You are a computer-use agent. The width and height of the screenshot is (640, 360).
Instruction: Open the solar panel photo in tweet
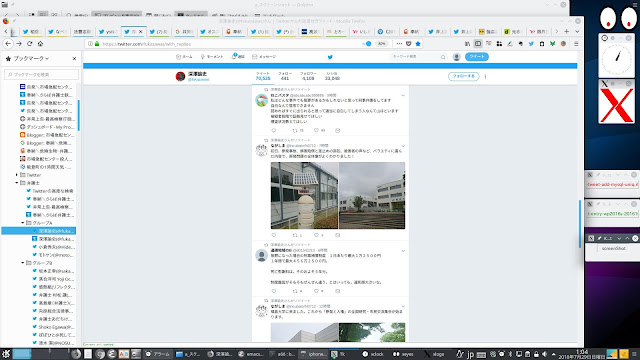click(304, 196)
